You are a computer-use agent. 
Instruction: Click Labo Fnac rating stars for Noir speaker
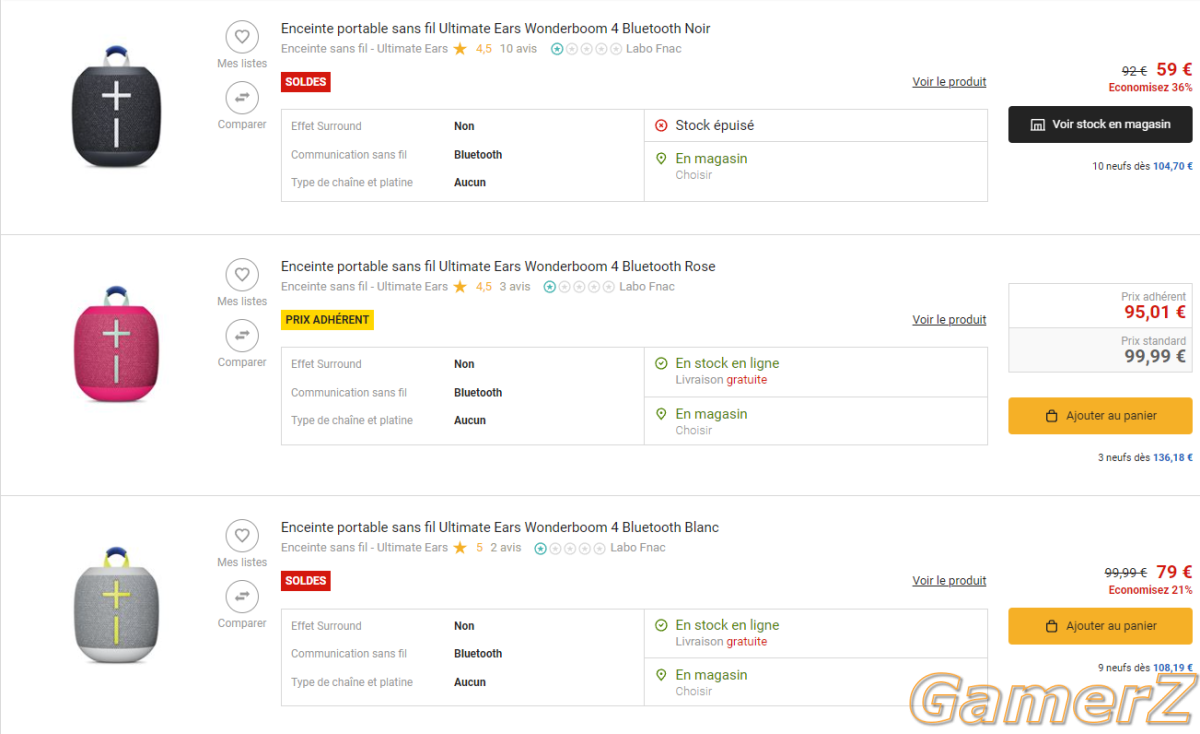click(586, 48)
